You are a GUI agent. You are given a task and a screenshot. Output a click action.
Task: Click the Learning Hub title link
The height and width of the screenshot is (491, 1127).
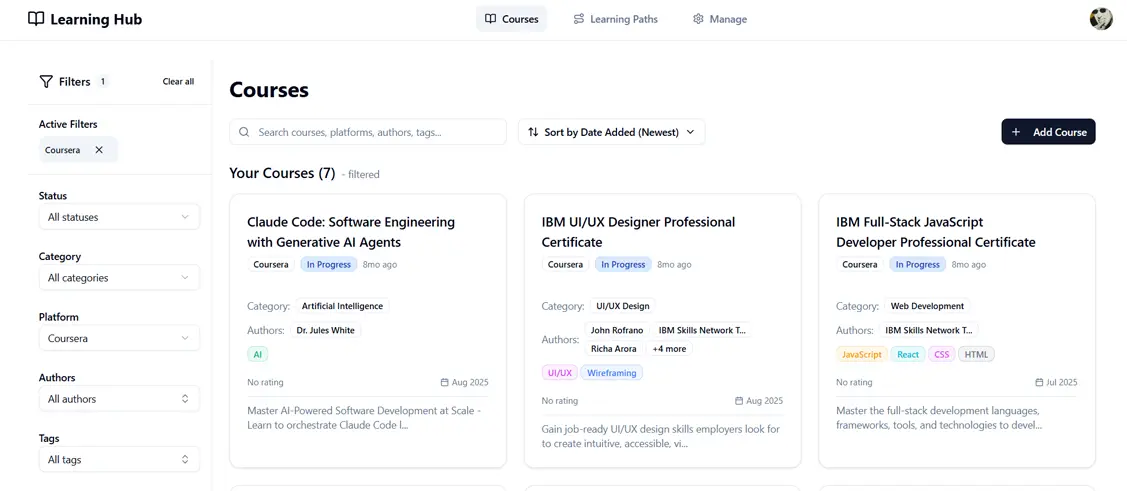click(x=96, y=19)
